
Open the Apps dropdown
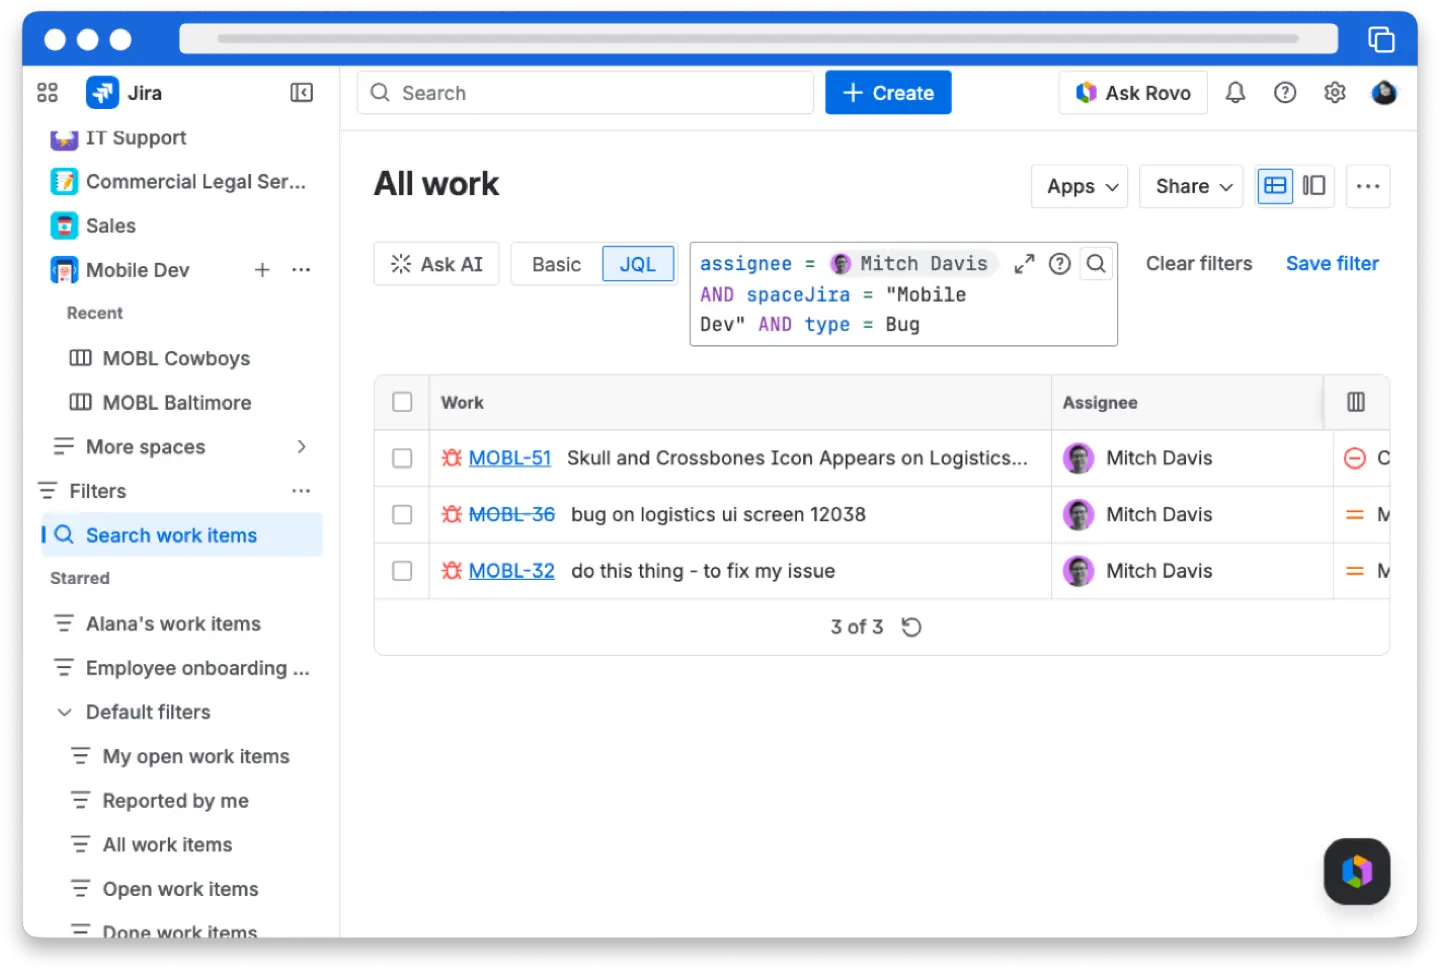(x=1080, y=186)
